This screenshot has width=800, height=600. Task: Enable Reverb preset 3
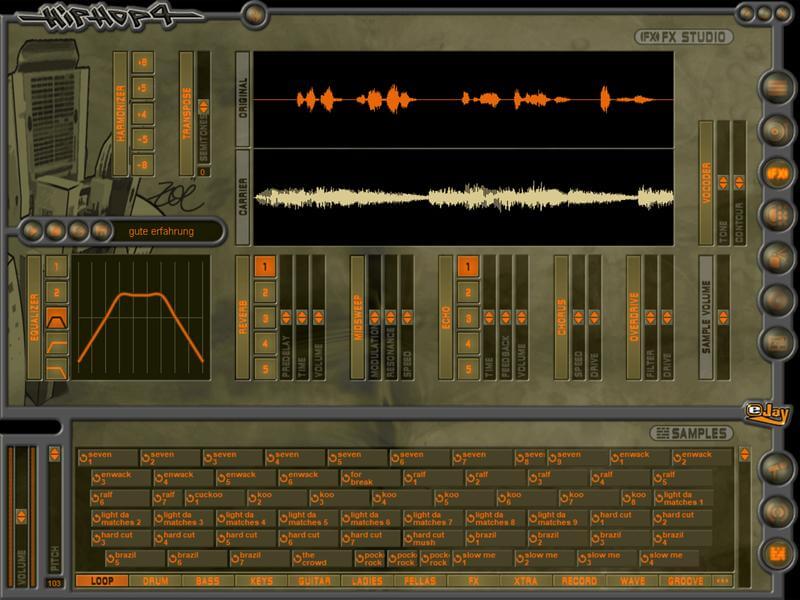point(264,319)
